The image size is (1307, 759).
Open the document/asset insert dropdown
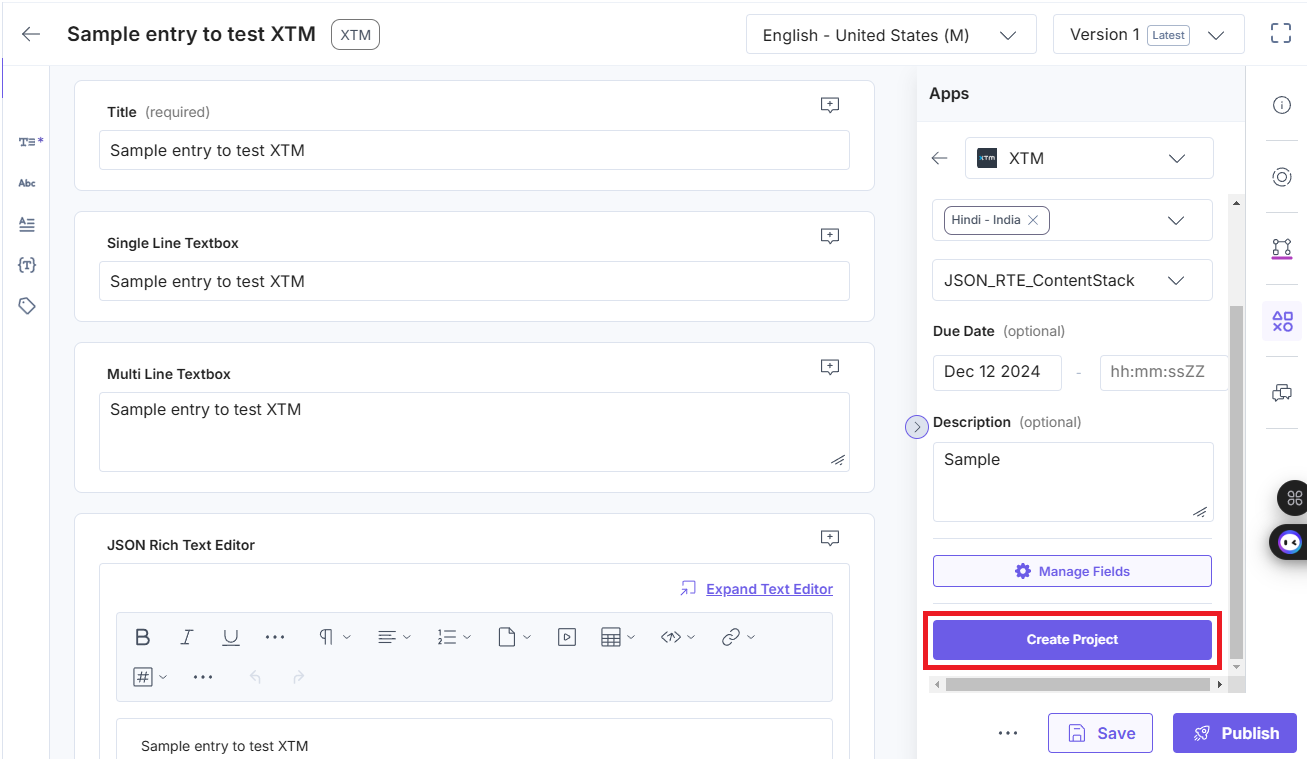[514, 637]
